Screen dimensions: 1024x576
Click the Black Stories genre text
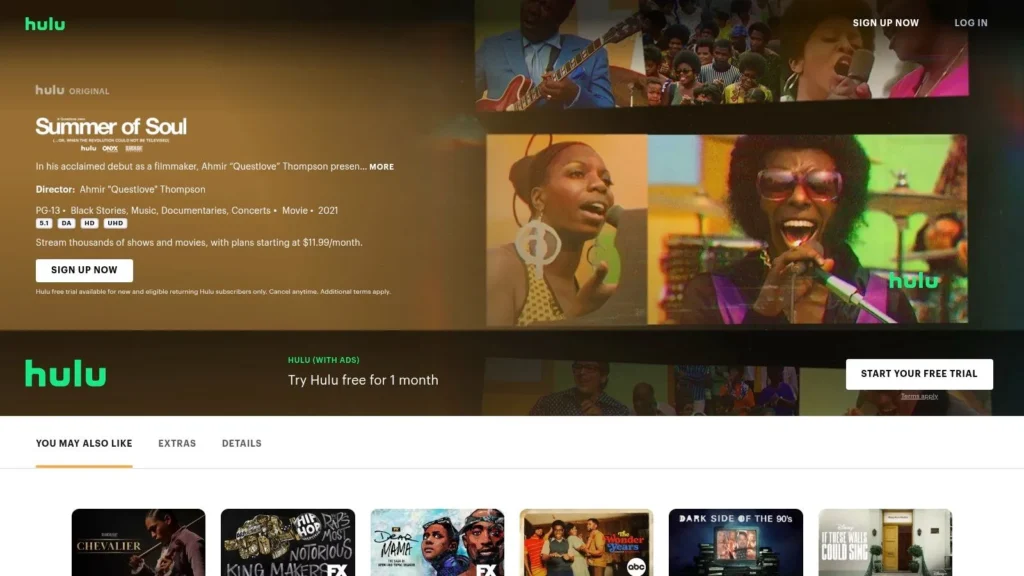pos(98,211)
